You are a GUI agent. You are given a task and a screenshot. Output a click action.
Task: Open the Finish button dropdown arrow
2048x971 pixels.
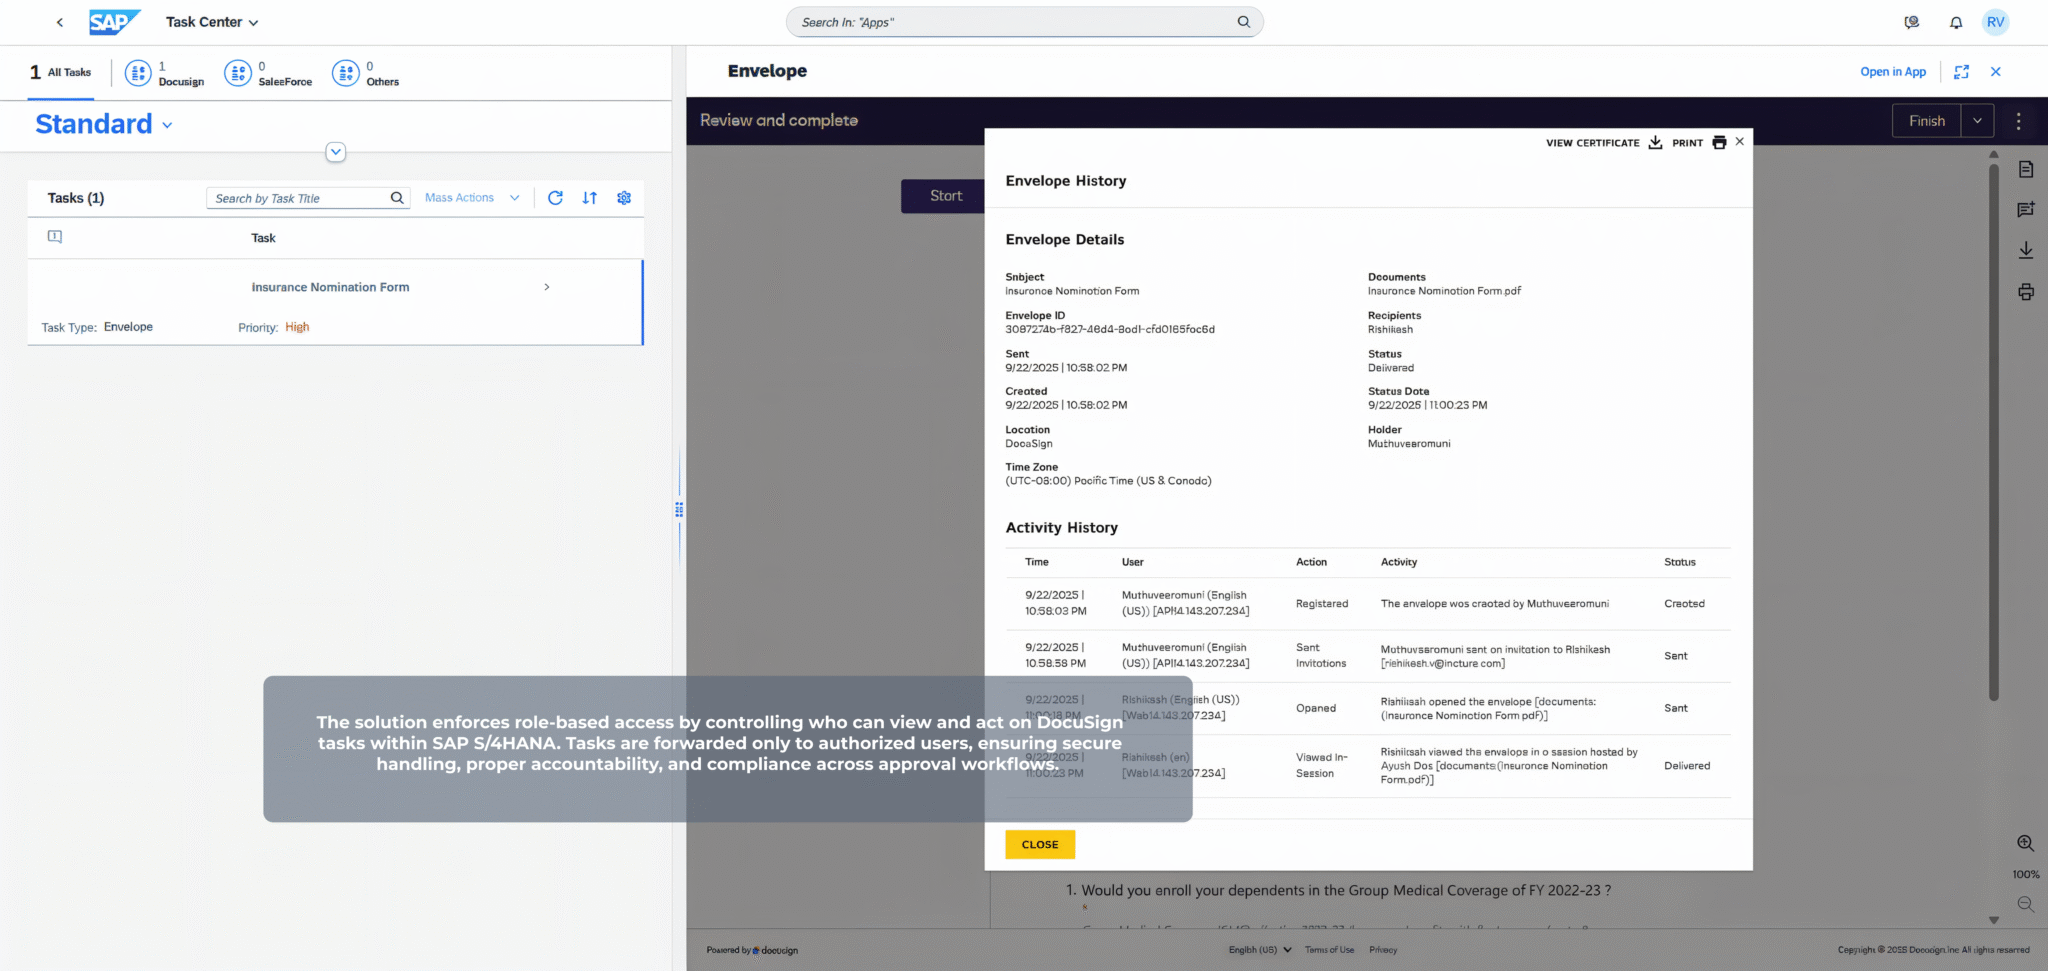[1978, 120]
